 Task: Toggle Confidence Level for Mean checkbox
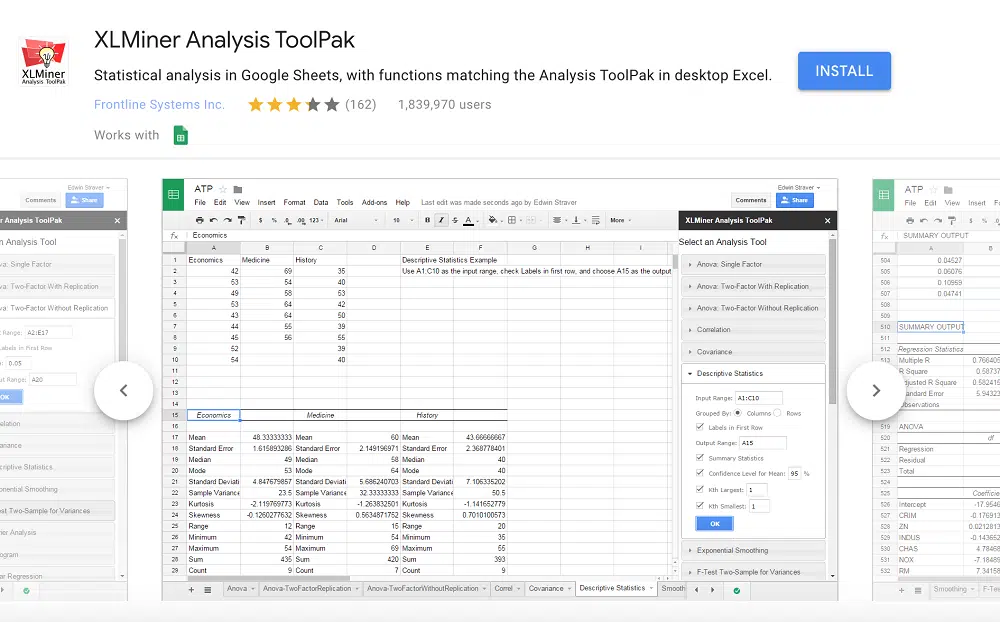[700, 473]
